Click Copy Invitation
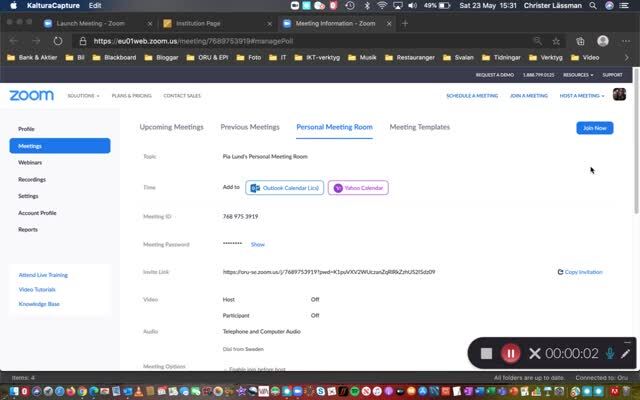Viewport: 640px width, 400px height. point(580,272)
